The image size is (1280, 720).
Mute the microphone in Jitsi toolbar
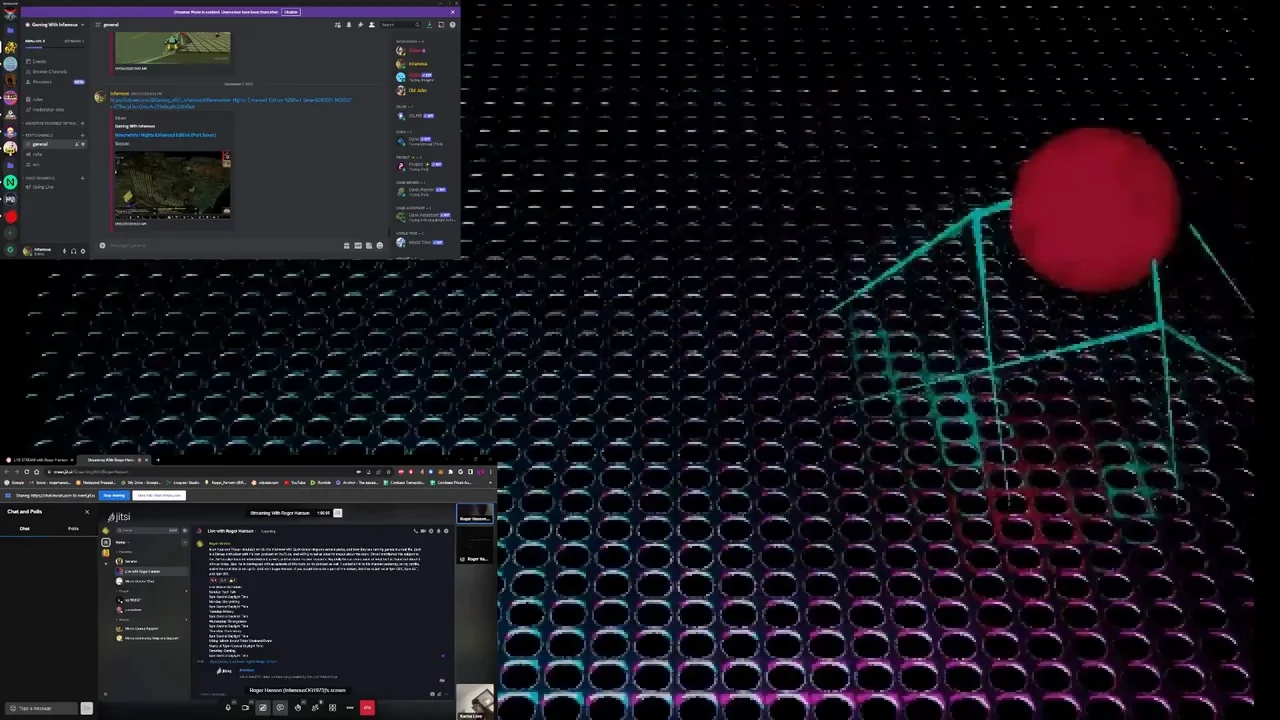pos(229,708)
